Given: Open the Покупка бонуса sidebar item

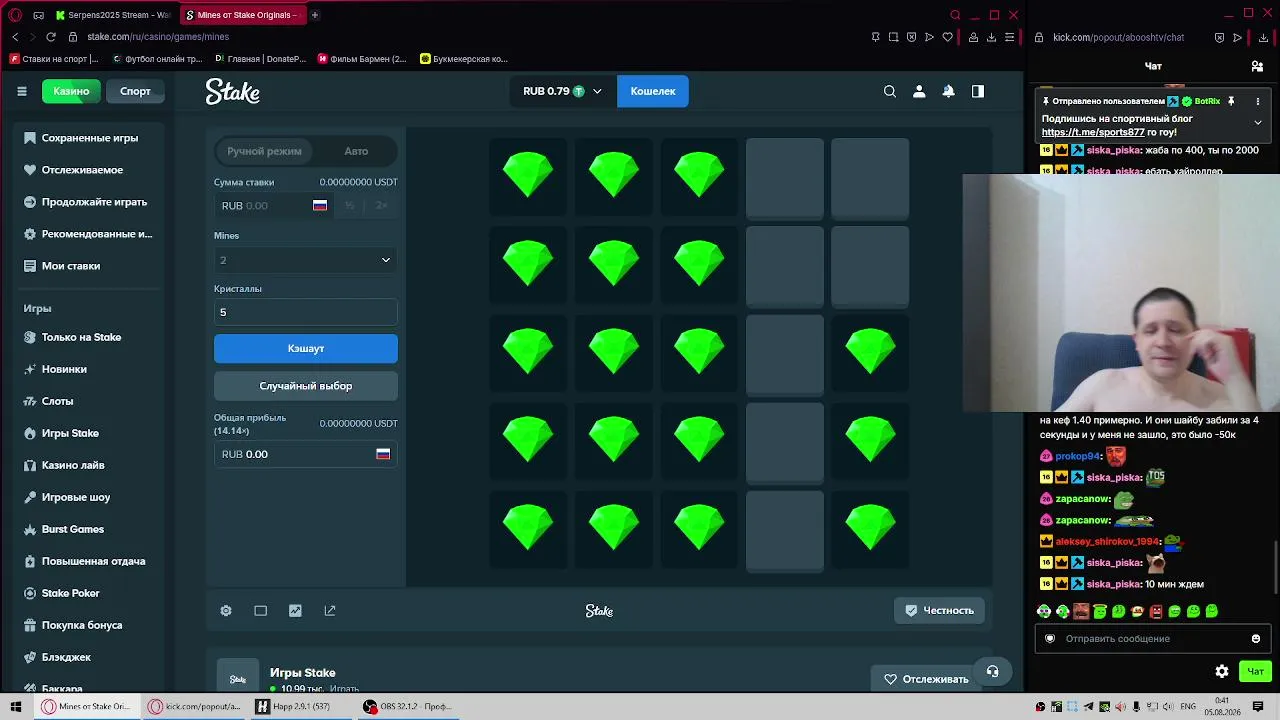Looking at the screenshot, I should (73, 625).
